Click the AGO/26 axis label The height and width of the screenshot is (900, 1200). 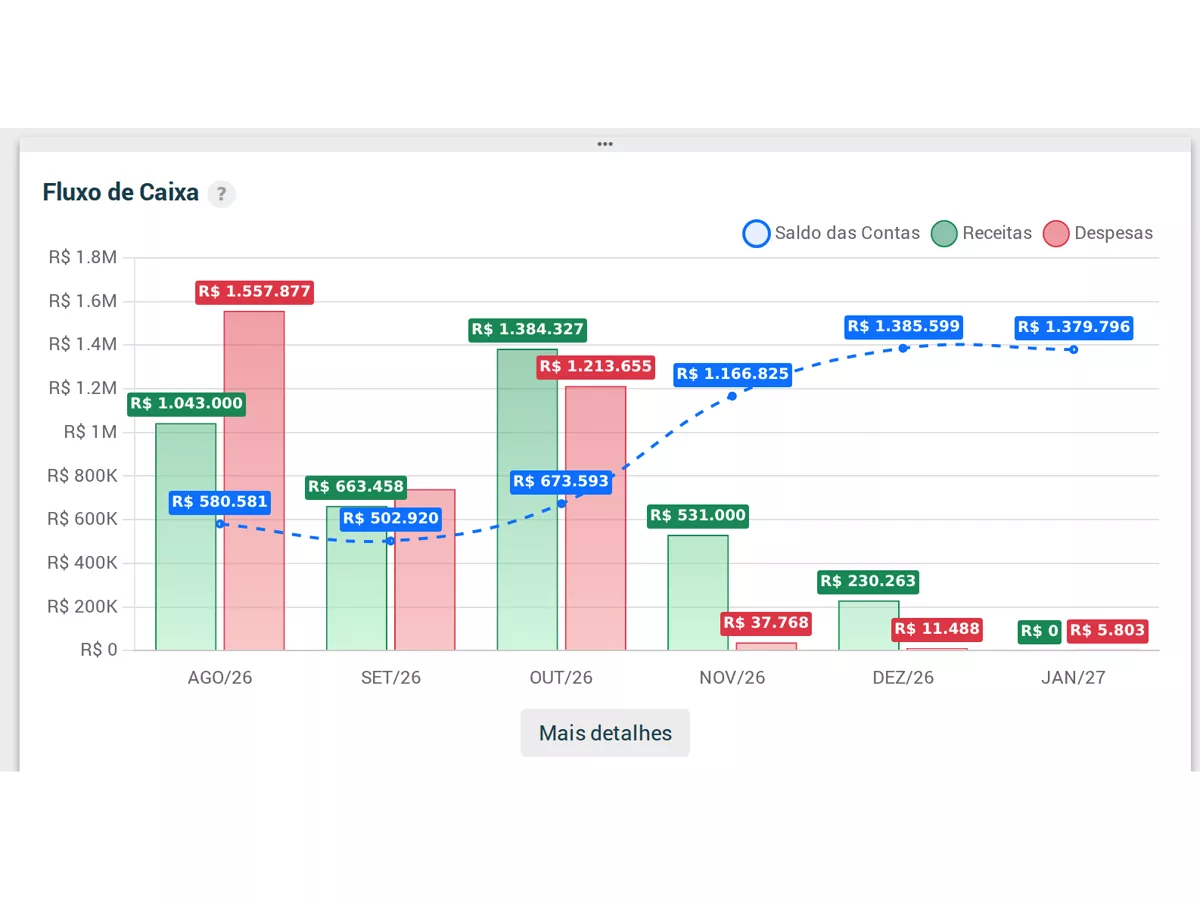[220, 677]
